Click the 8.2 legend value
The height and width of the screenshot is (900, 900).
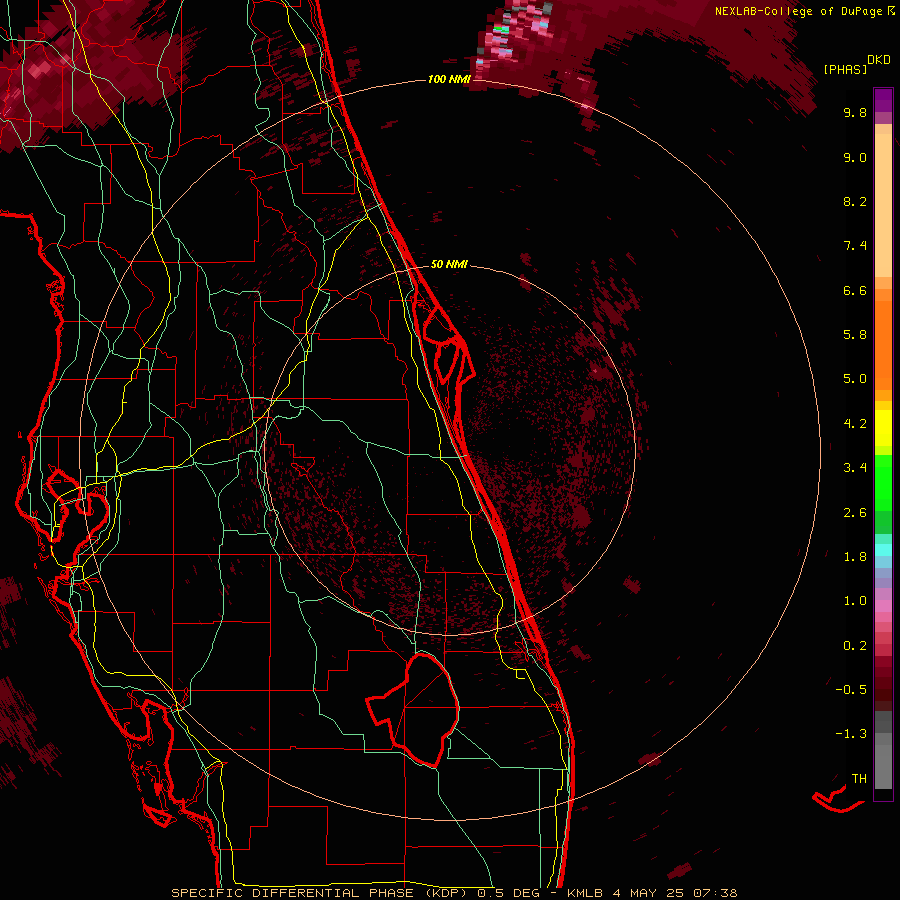(855, 201)
